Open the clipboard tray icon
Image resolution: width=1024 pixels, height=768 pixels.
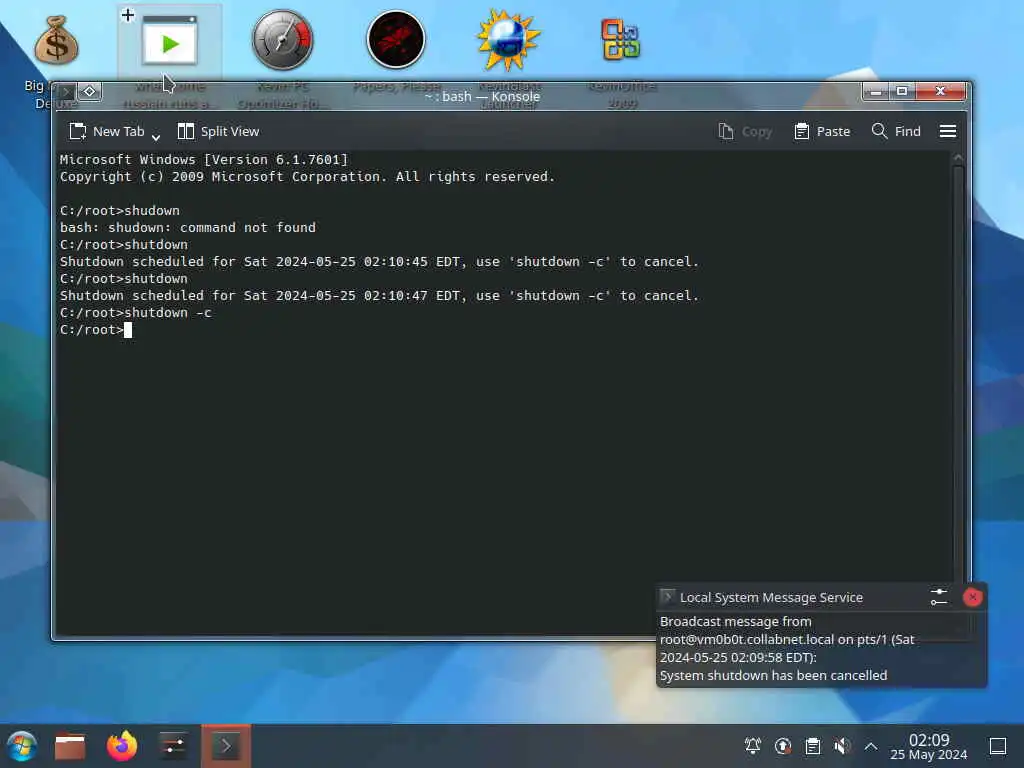pyautogui.click(x=812, y=746)
